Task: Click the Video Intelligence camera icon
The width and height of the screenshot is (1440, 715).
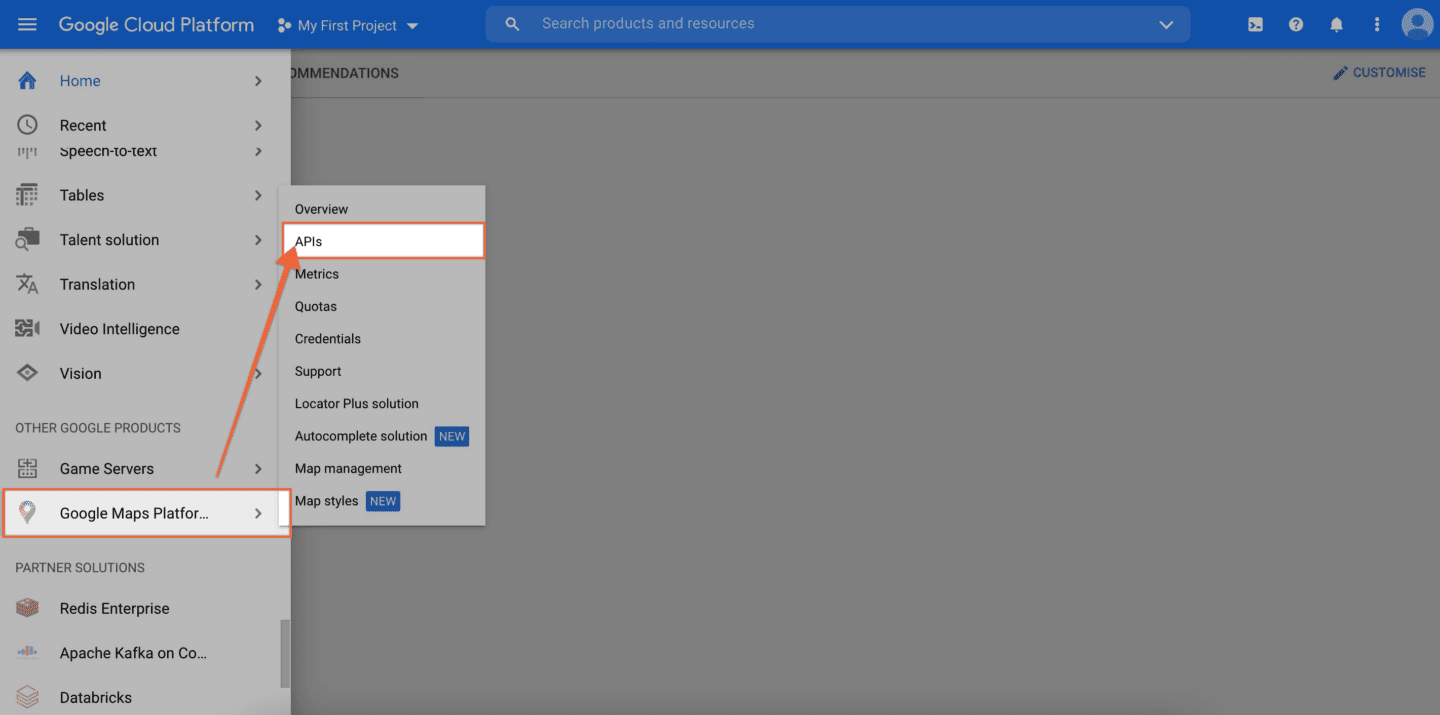Action: pos(27,329)
